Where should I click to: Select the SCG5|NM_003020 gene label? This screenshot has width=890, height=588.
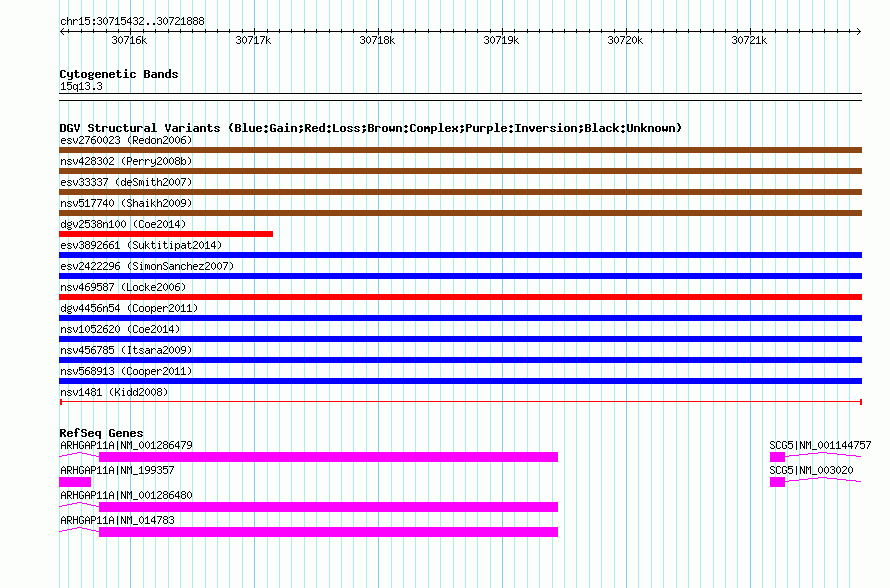[811, 471]
